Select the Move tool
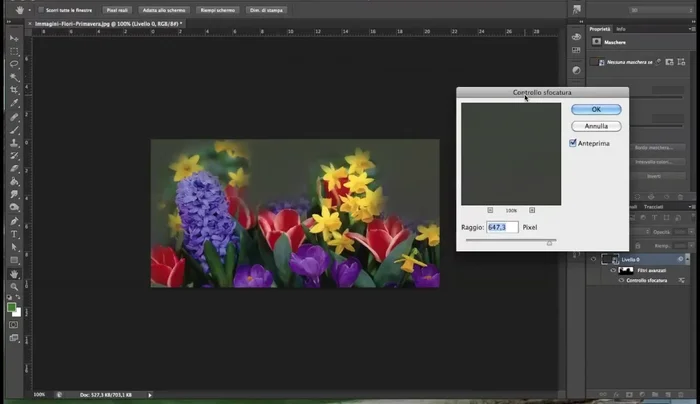The width and height of the screenshot is (700, 404). coord(14,38)
